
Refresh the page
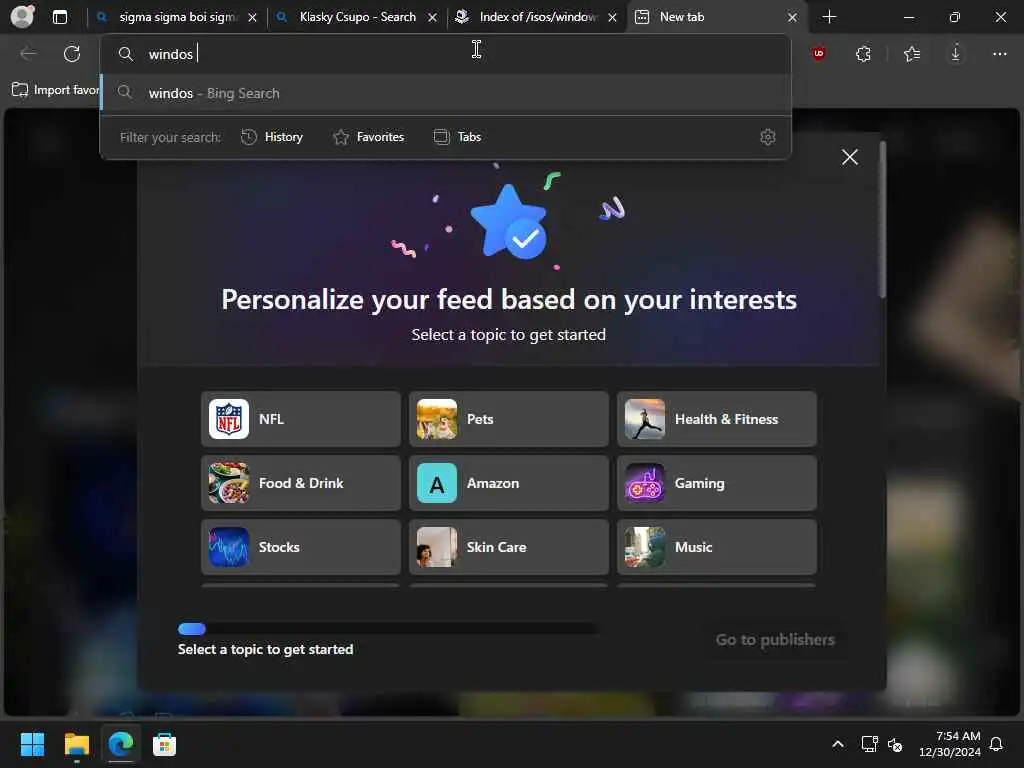[72, 54]
